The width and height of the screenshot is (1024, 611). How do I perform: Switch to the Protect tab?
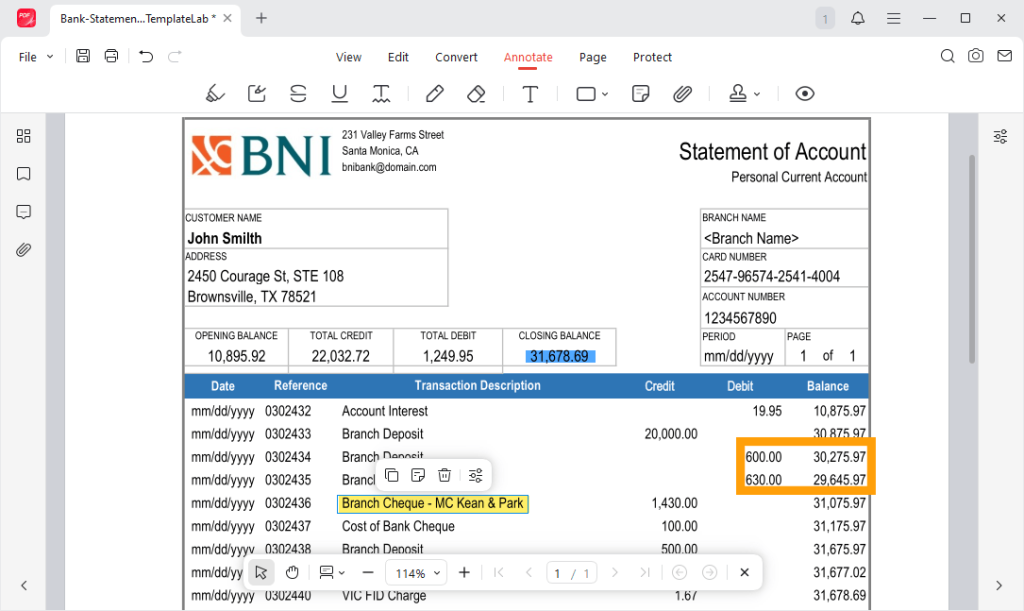[652, 57]
